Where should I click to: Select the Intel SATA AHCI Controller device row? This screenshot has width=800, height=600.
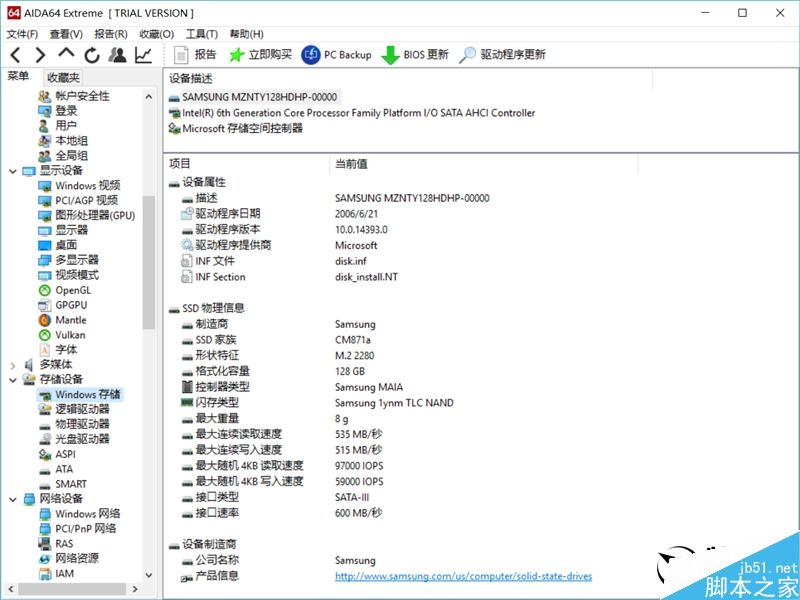click(x=352, y=113)
